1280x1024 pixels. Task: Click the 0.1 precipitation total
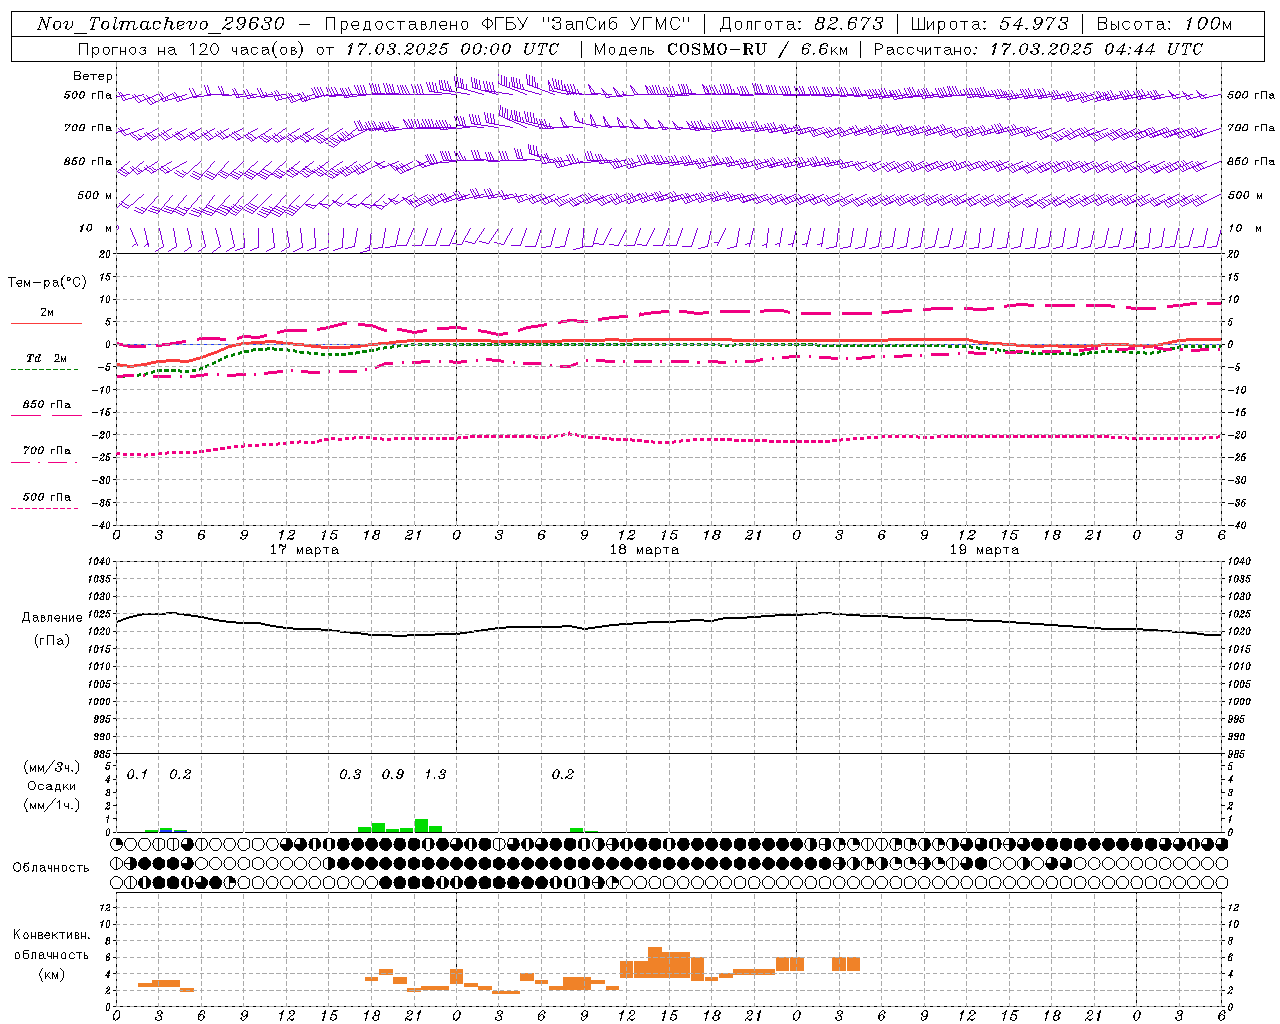(x=137, y=775)
